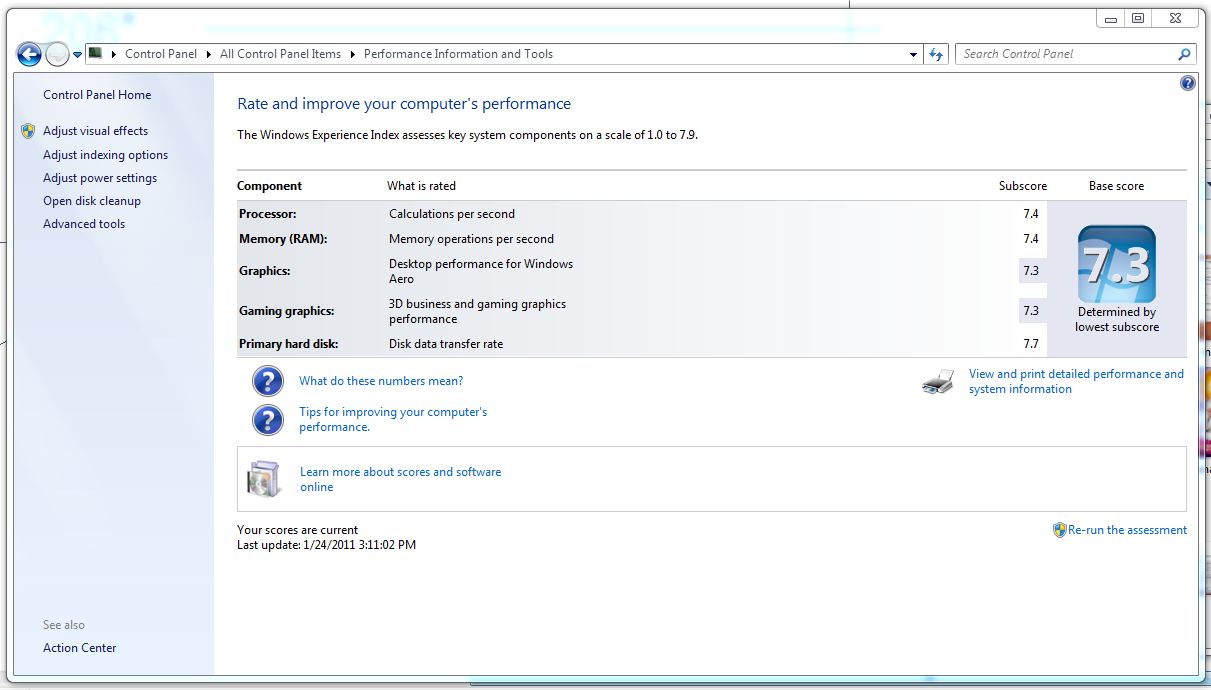Click the printer icon
The width and height of the screenshot is (1211, 690).
938,381
